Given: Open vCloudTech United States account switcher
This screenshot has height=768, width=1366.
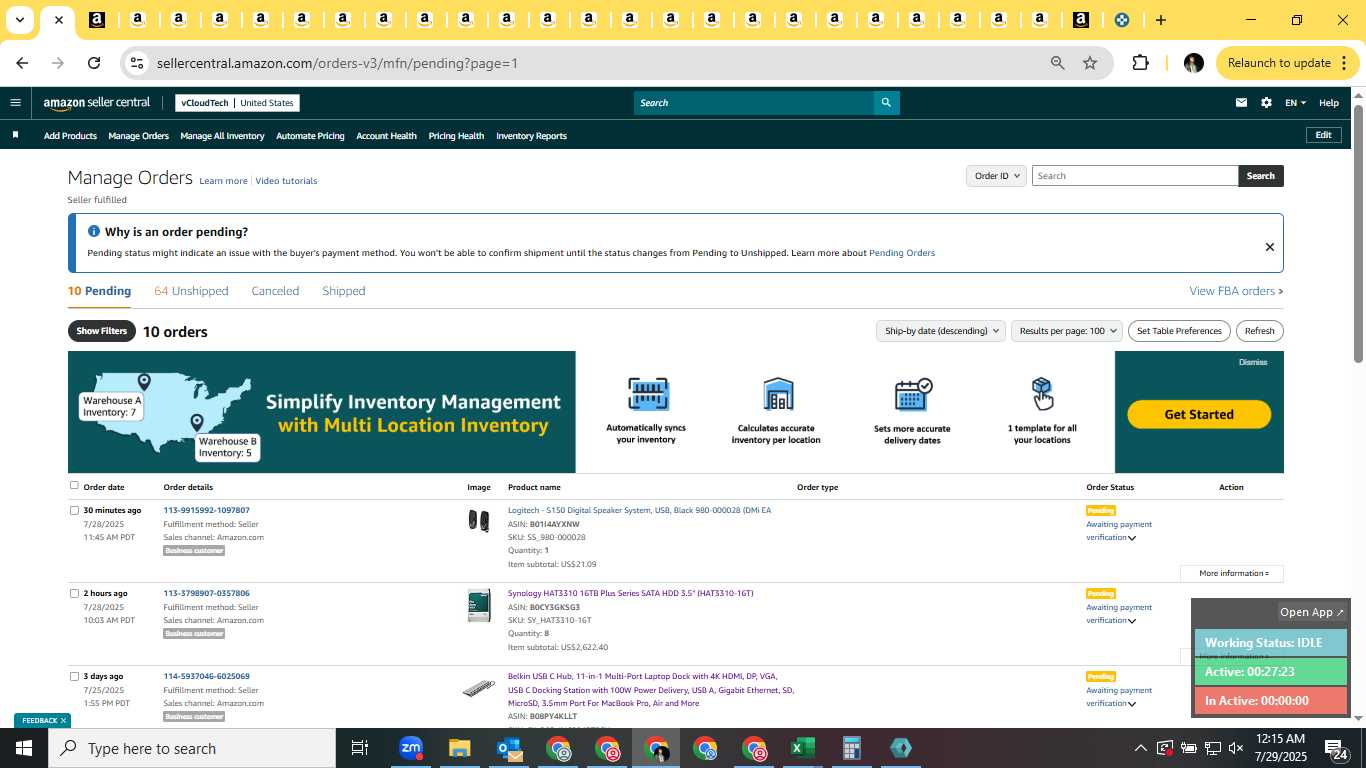Looking at the screenshot, I should point(237,103).
